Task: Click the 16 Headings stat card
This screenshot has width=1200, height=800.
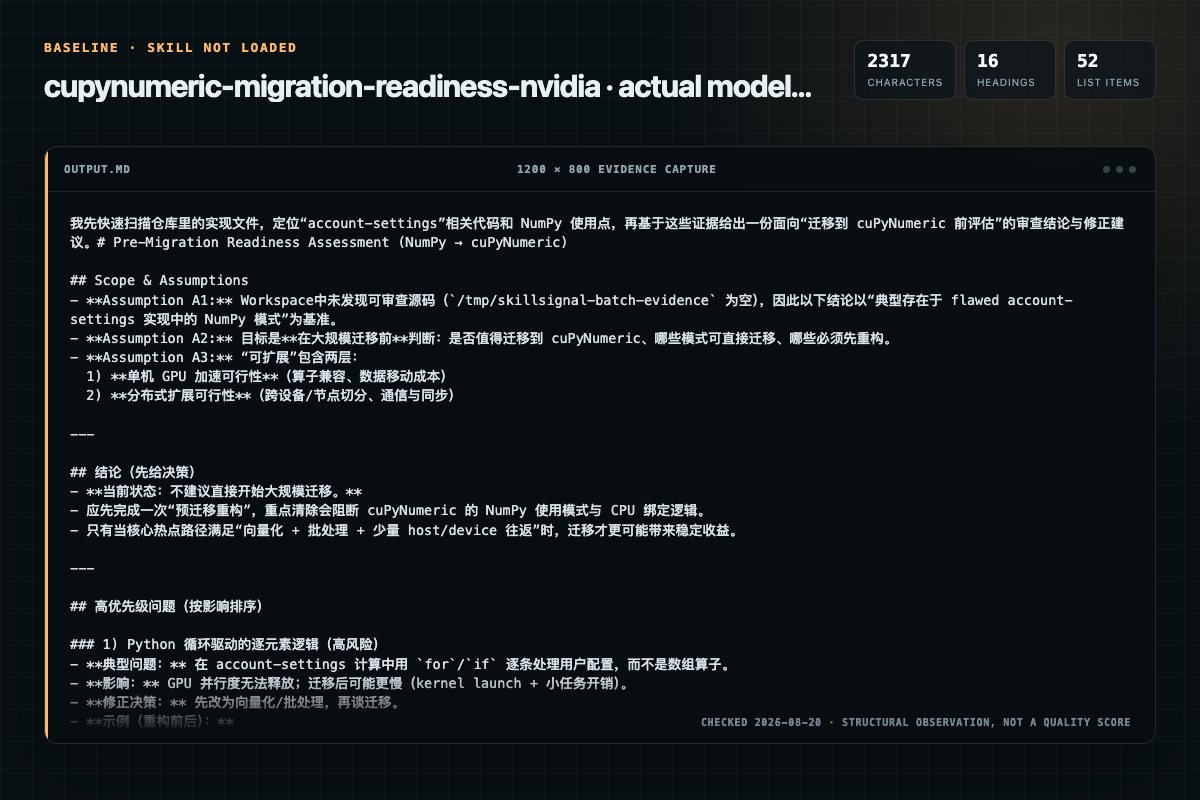Action: [1010, 70]
